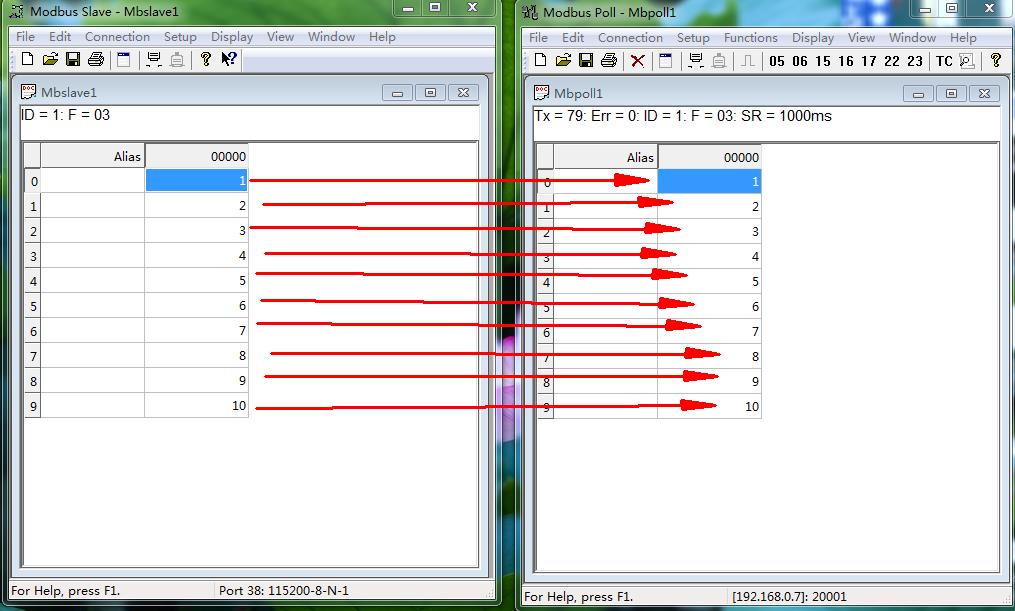Maximize the Mbslave1 child window
Viewport: 1015px width, 611px height.
point(430,93)
